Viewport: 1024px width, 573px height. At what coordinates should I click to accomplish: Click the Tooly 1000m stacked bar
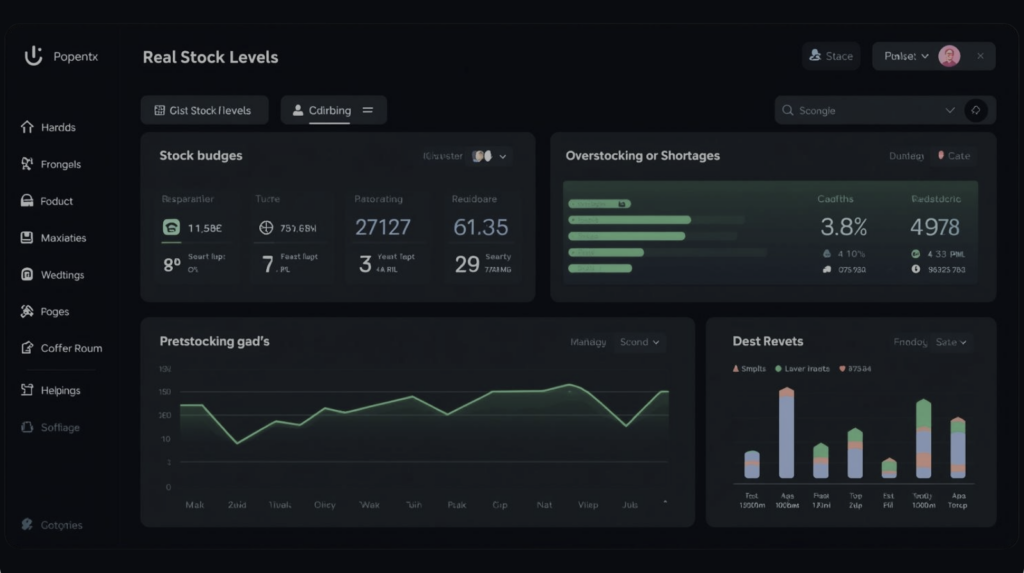tap(923, 438)
